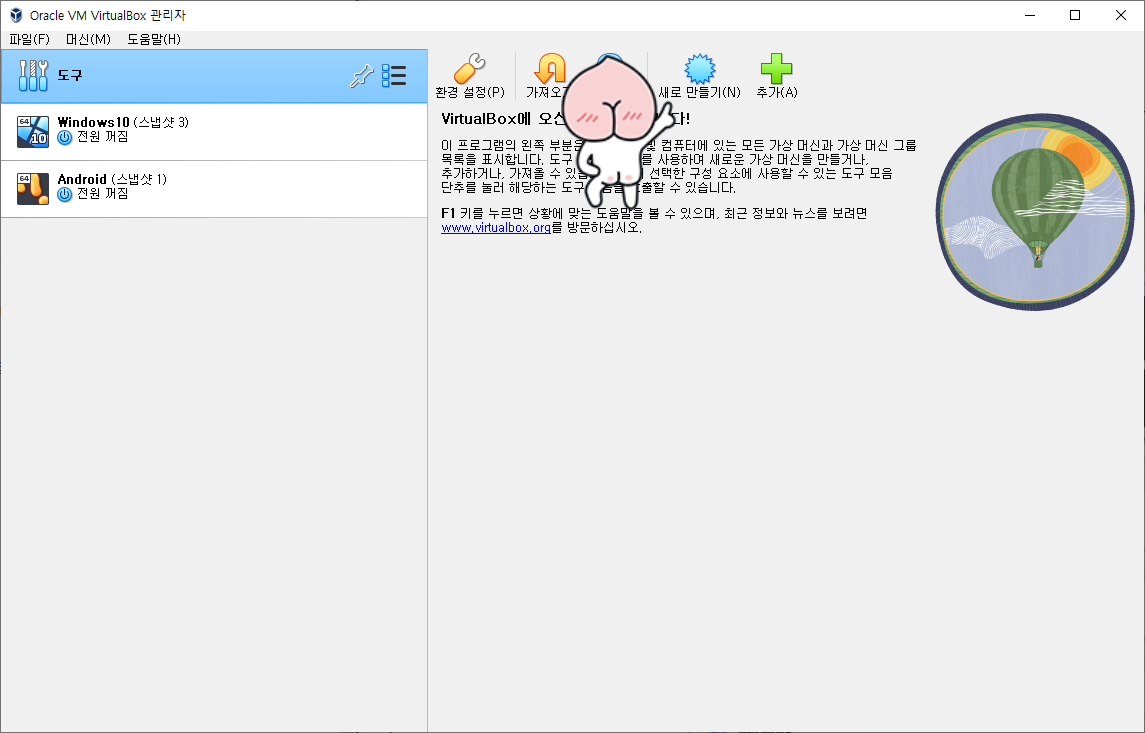
Task: Close the VirtualBox manager window
Action: (1121, 15)
